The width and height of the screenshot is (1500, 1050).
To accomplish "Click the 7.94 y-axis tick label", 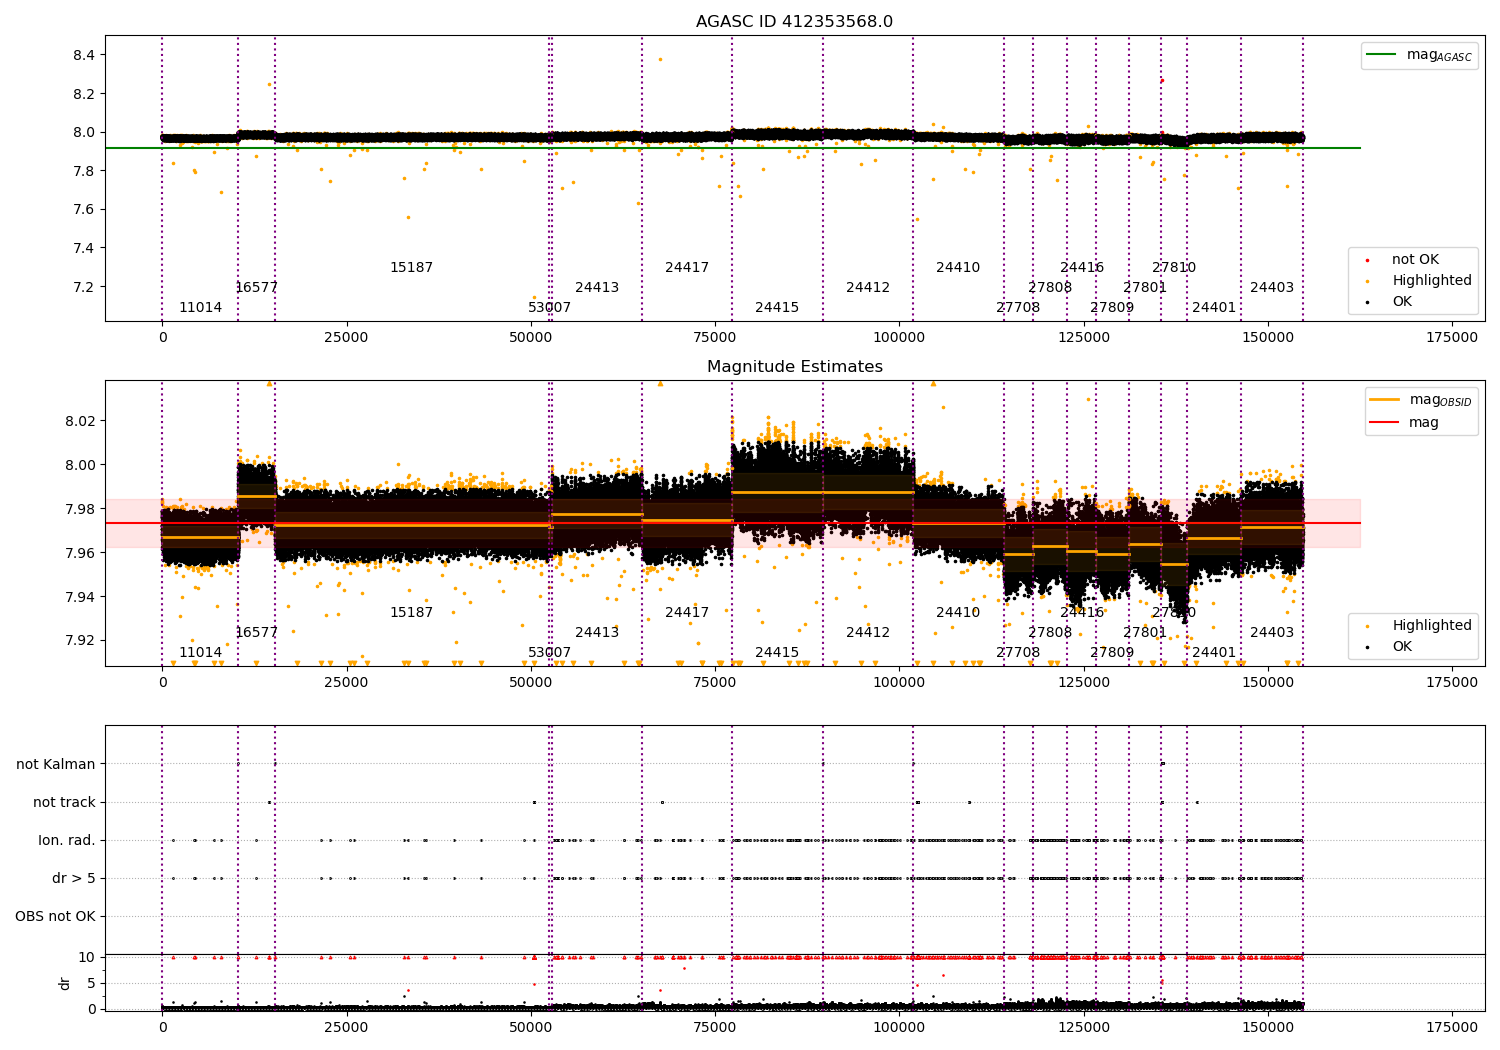I will pyautogui.click(x=80, y=597).
